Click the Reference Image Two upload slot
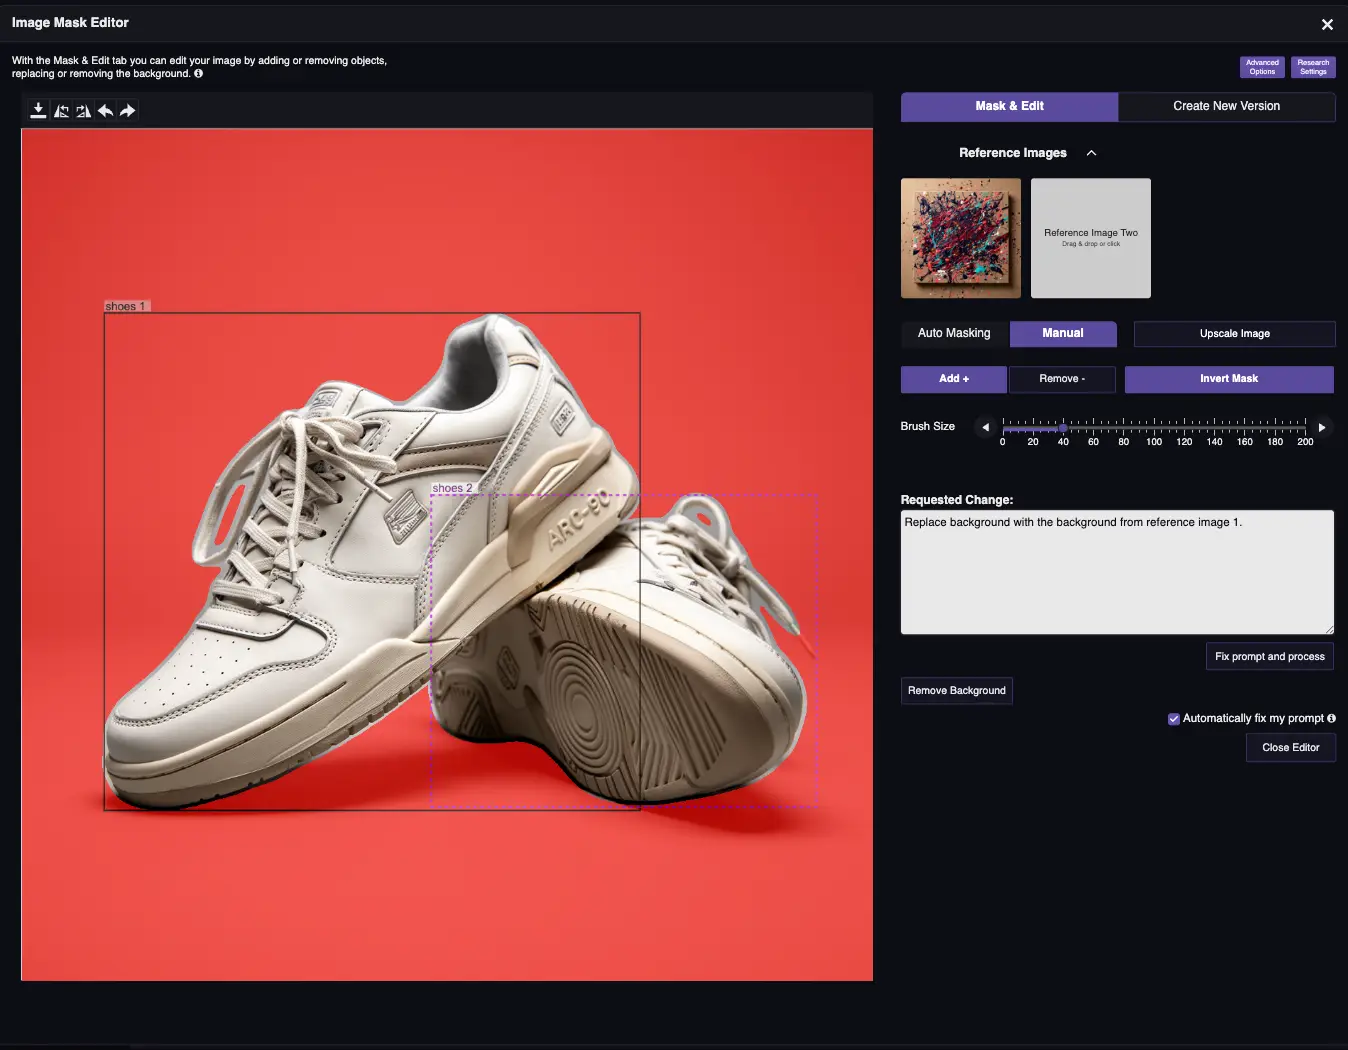Image resolution: width=1348 pixels, height=1050 pixels. [1091, 238]
